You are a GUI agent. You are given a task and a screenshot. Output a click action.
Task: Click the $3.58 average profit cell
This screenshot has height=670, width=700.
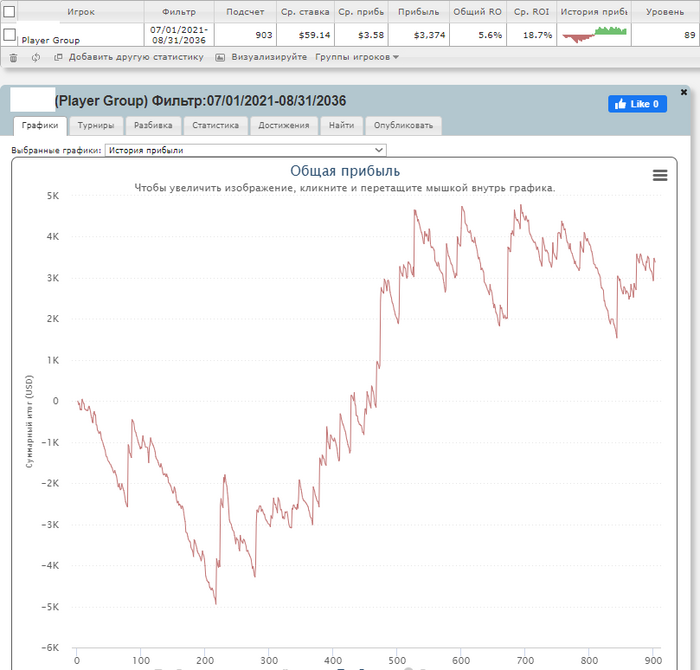pos(361,35)
